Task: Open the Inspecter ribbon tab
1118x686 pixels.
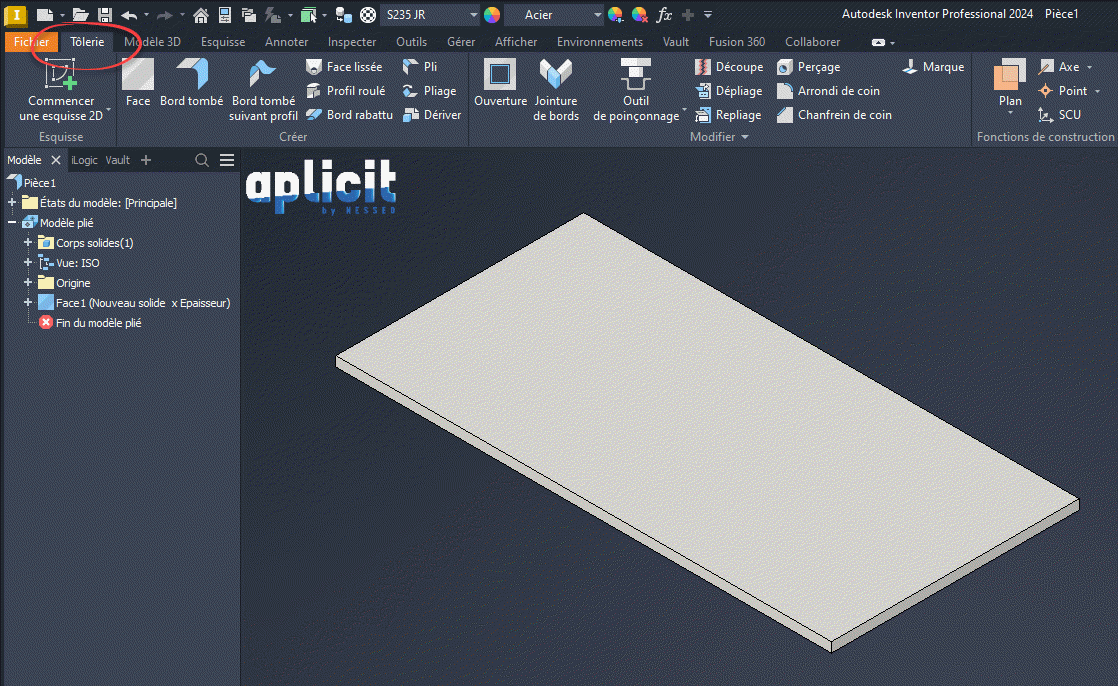Action: (352, 42)
